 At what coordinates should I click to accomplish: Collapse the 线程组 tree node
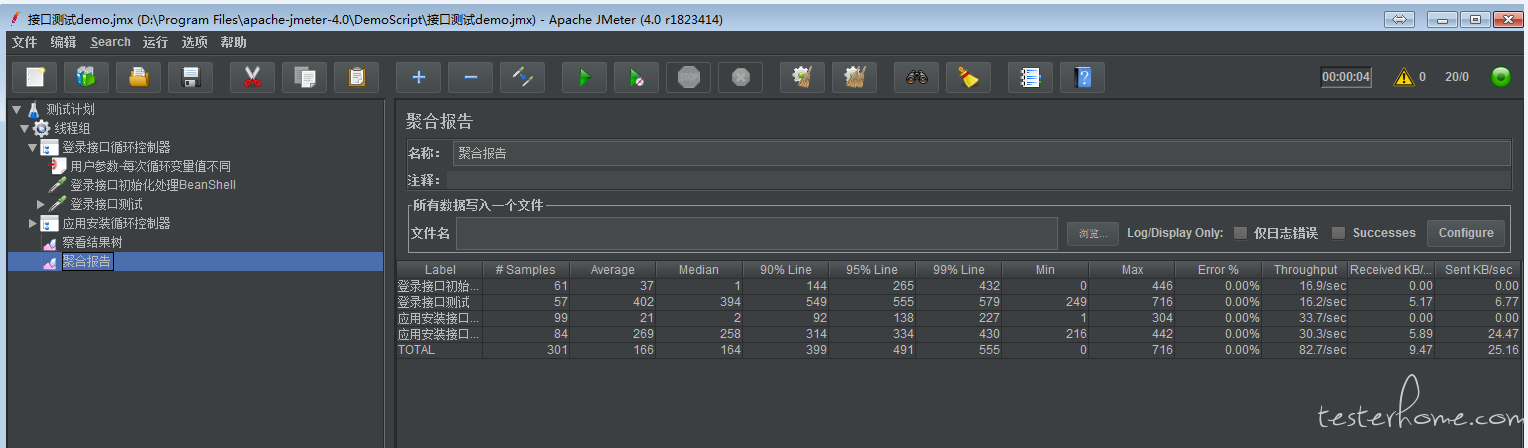[24, 128]
